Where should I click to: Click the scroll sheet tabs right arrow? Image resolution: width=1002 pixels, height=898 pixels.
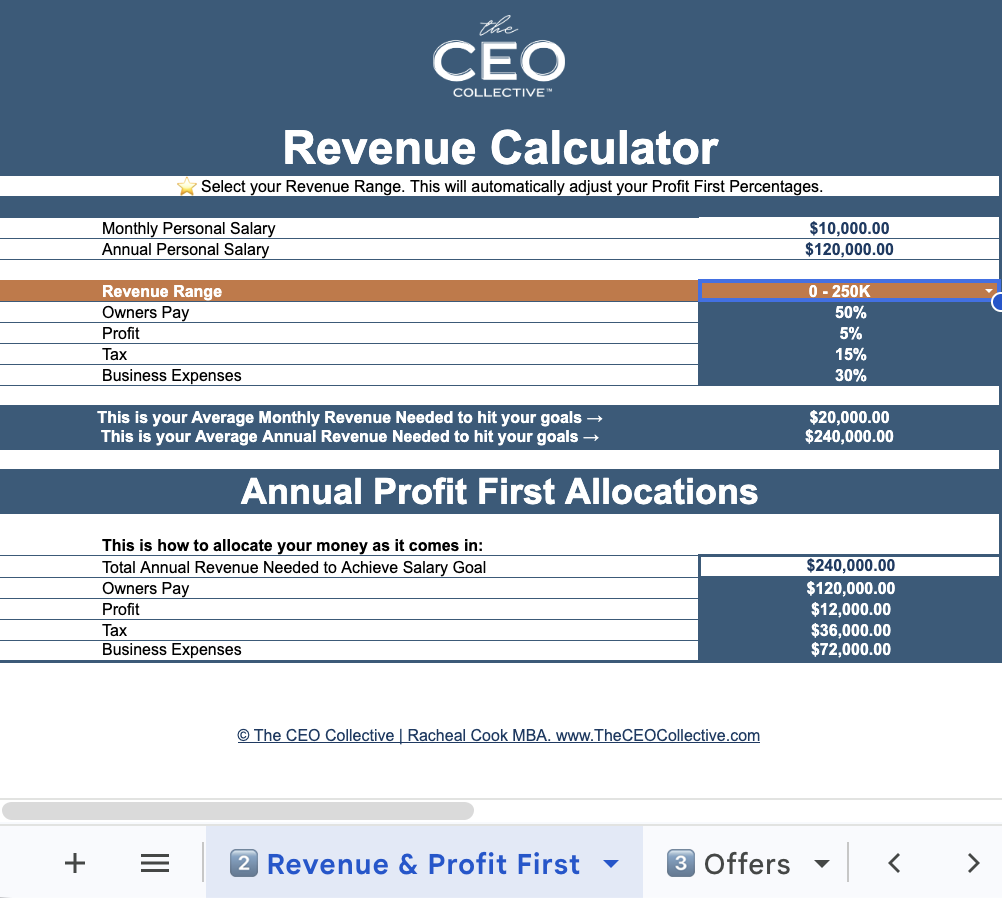pyautogui.click(x=973, y=863)
